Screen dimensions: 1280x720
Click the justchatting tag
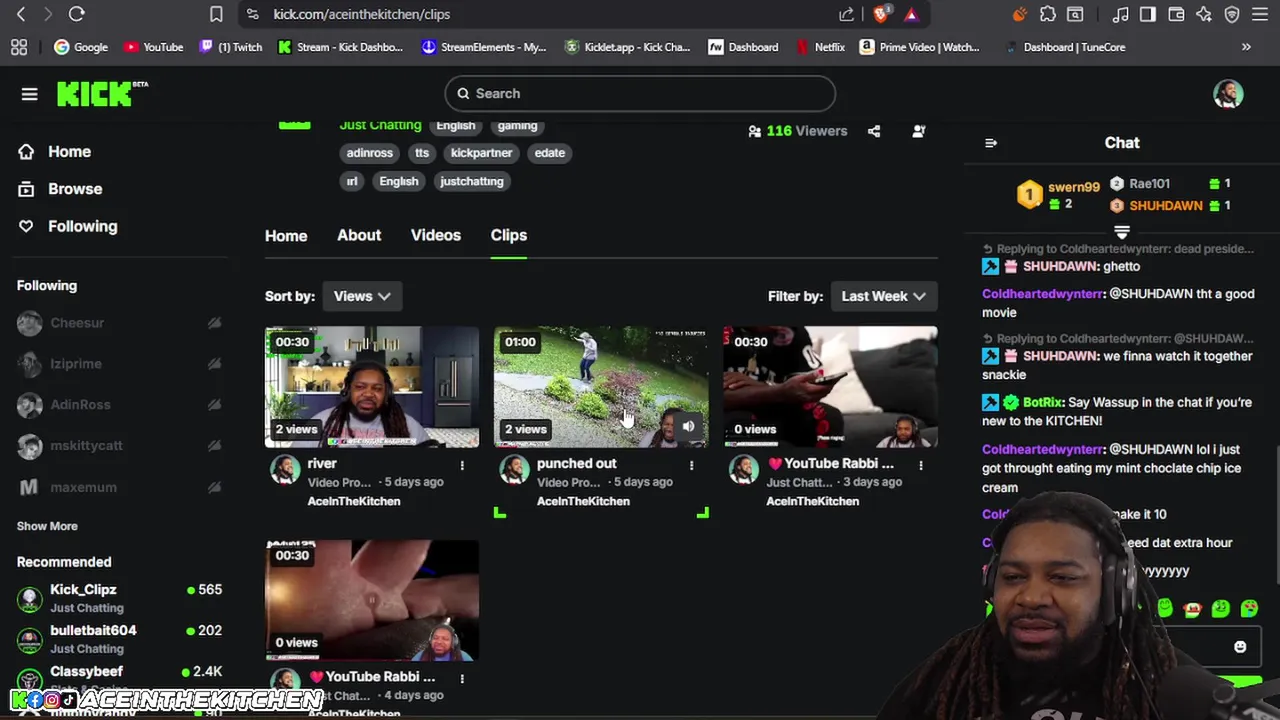pos(472,181)
